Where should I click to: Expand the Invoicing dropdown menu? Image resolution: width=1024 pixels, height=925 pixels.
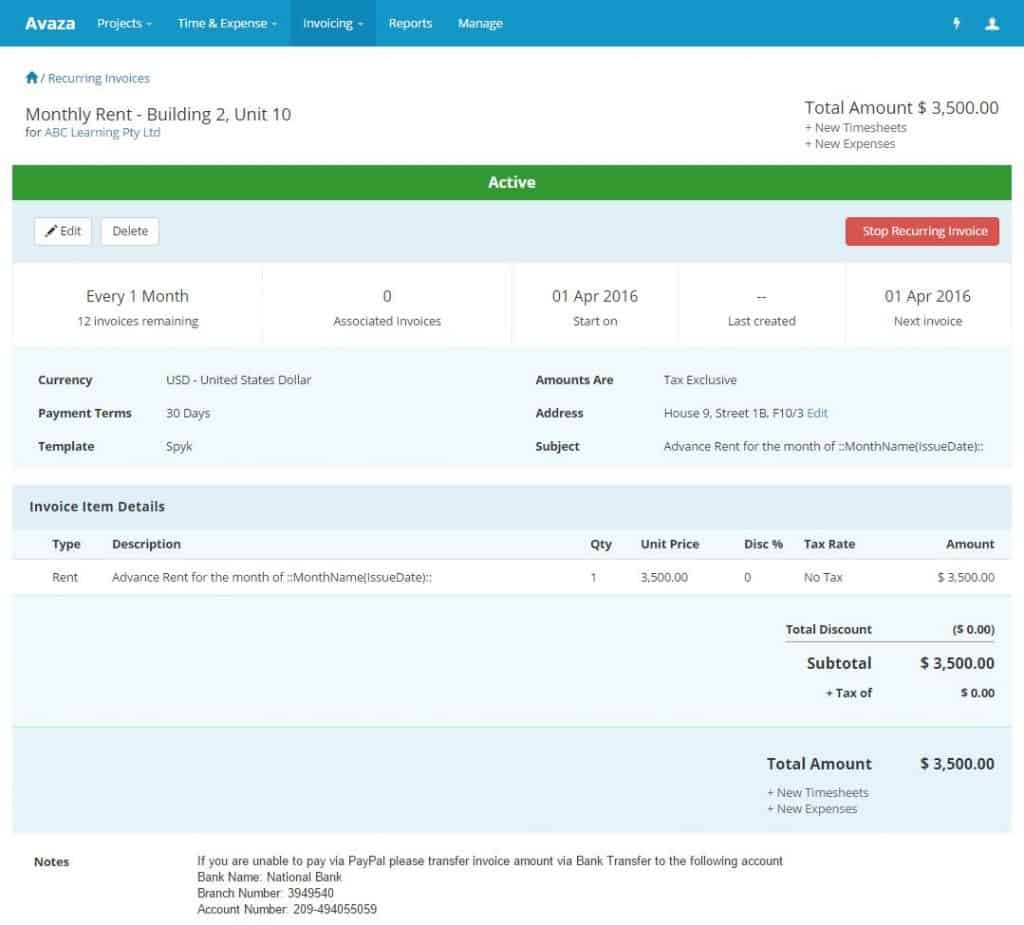coord(331,23)
